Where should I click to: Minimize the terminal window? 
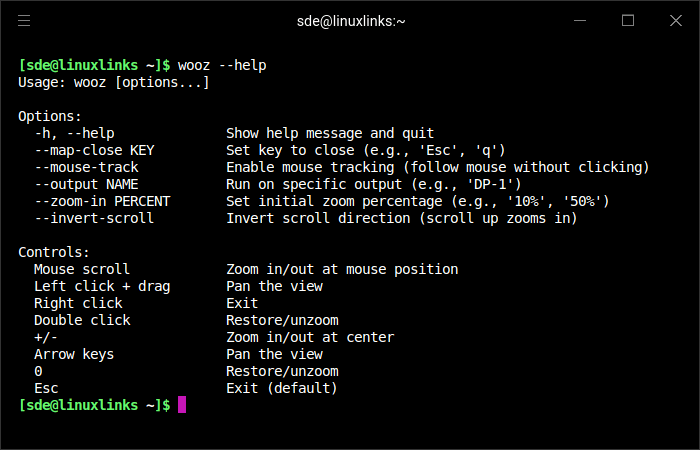click(580, 20)
